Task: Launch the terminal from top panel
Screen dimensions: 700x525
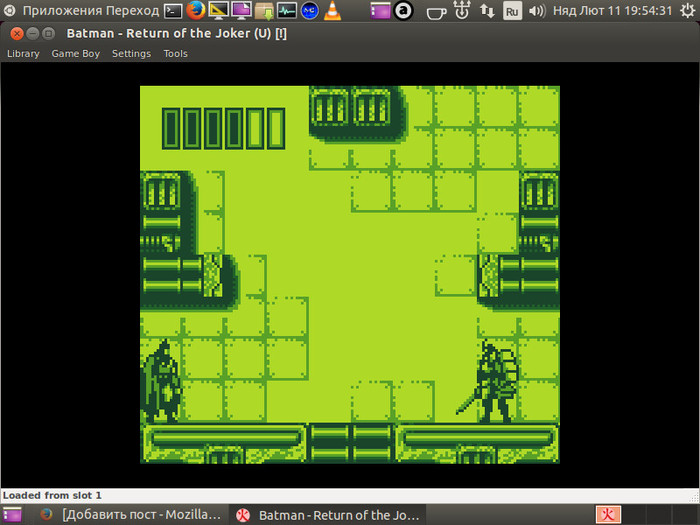Action: pyautogui.click(x=173, y=11)
